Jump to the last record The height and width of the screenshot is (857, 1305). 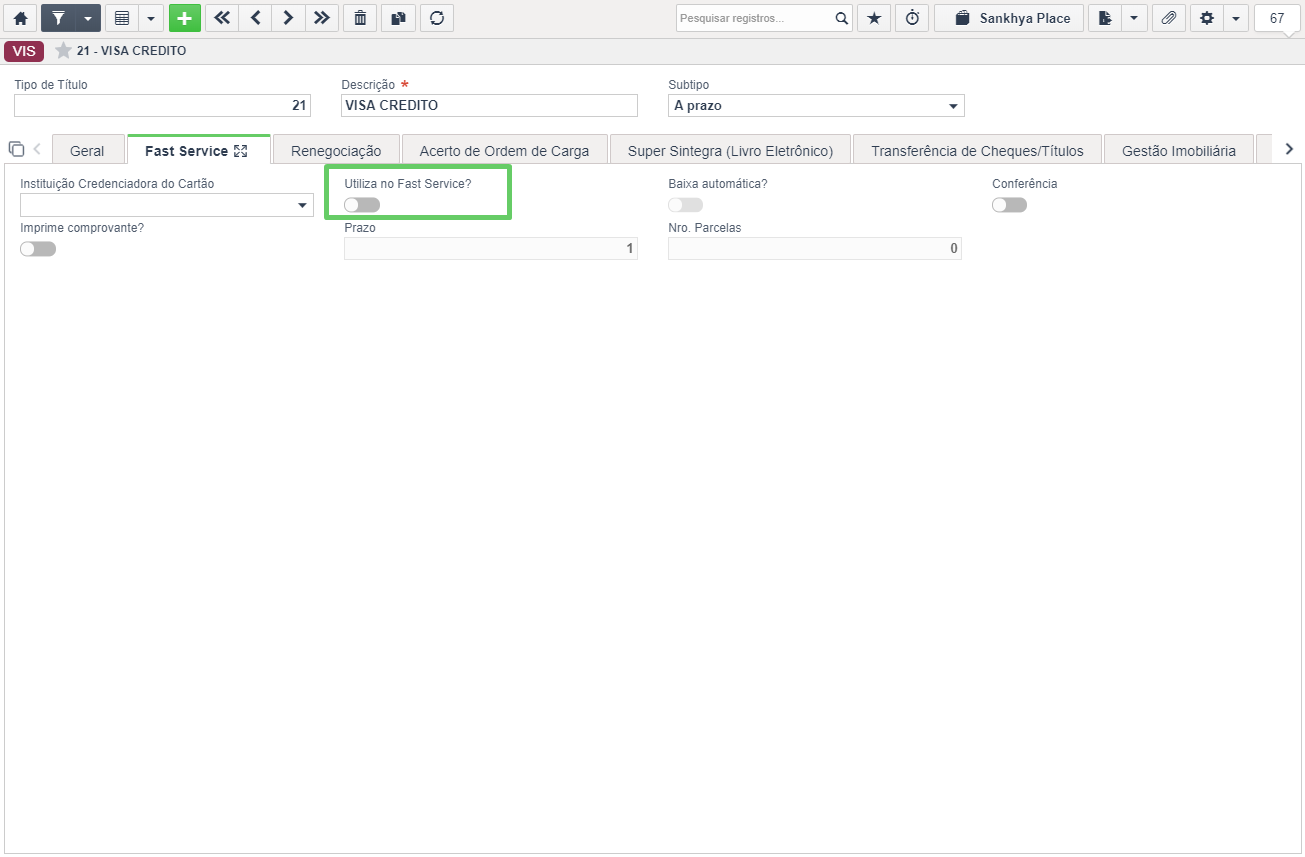(x=321, y=18)
